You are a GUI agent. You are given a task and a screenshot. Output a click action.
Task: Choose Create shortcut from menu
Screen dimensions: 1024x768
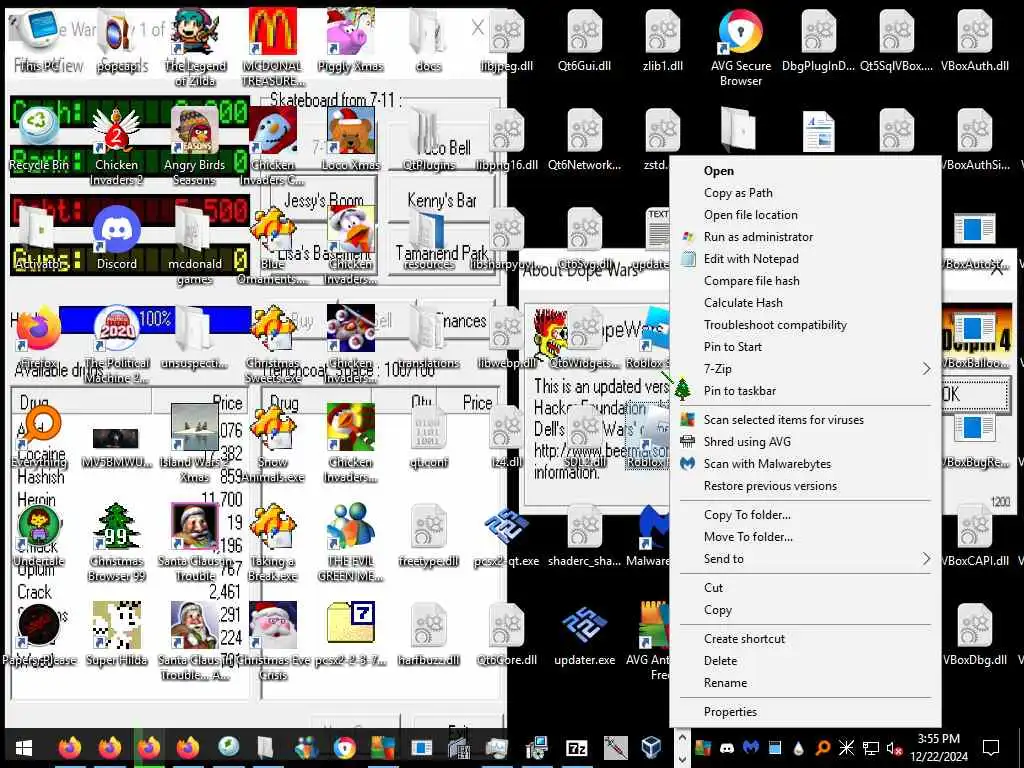[806, 639]
